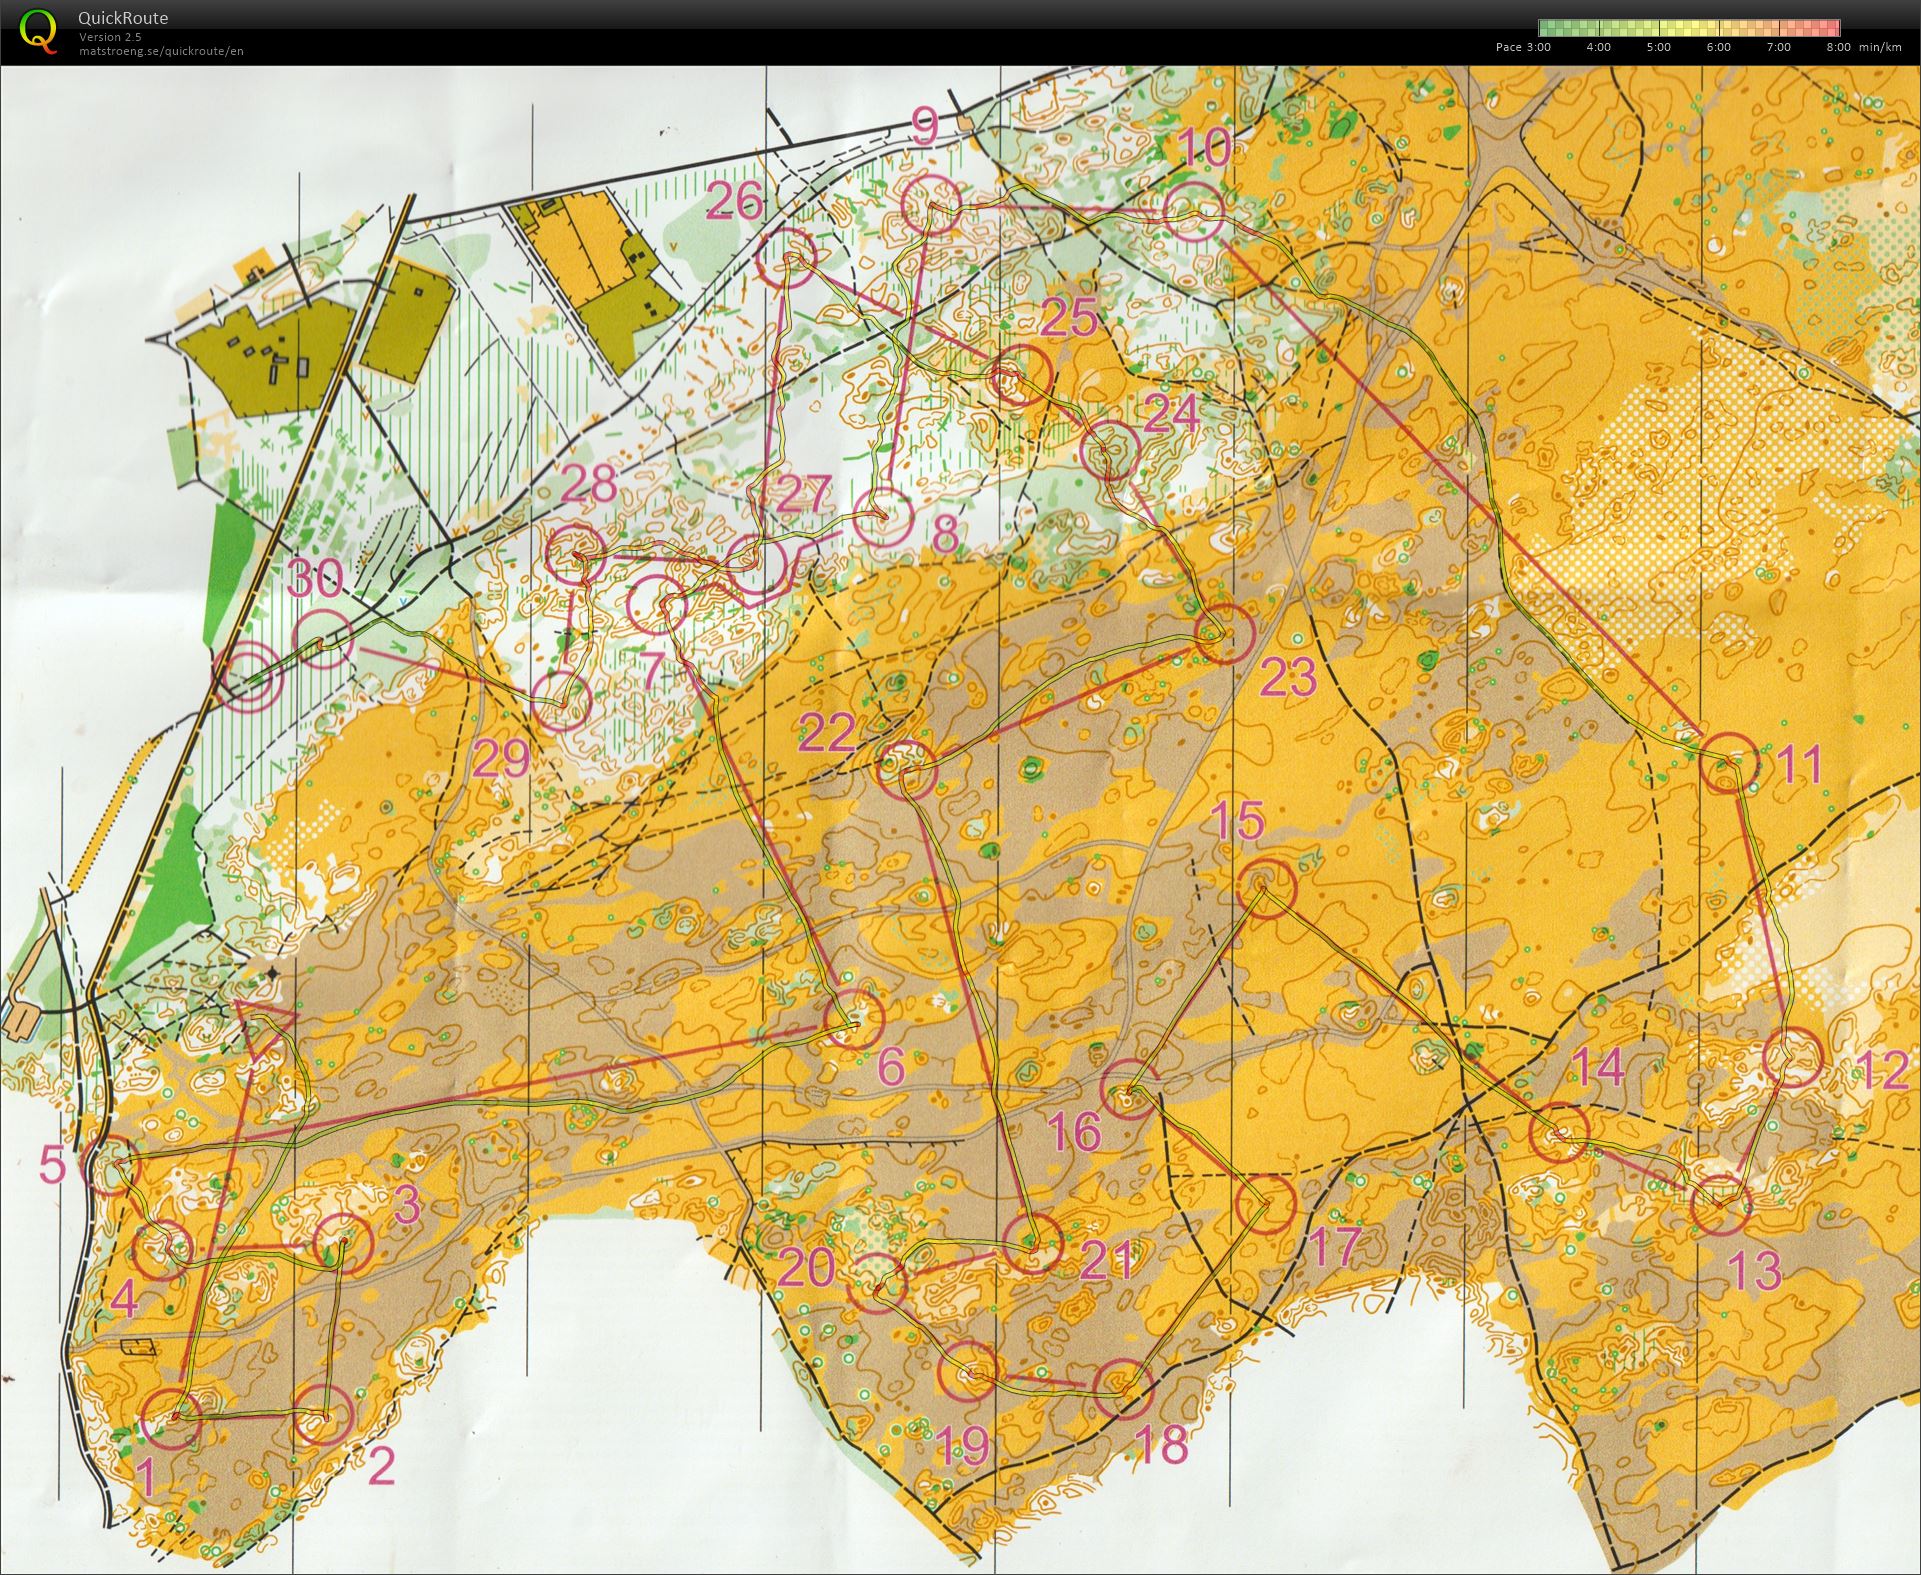Select control number 3 label
The image size is (1921, 1575).
[x=406, y=1206]
